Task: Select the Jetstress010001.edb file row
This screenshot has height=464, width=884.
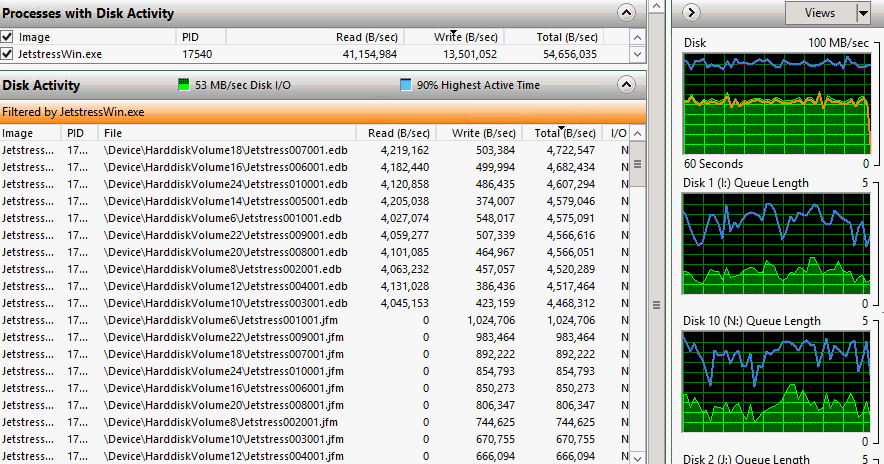Action: coord(315,184)
